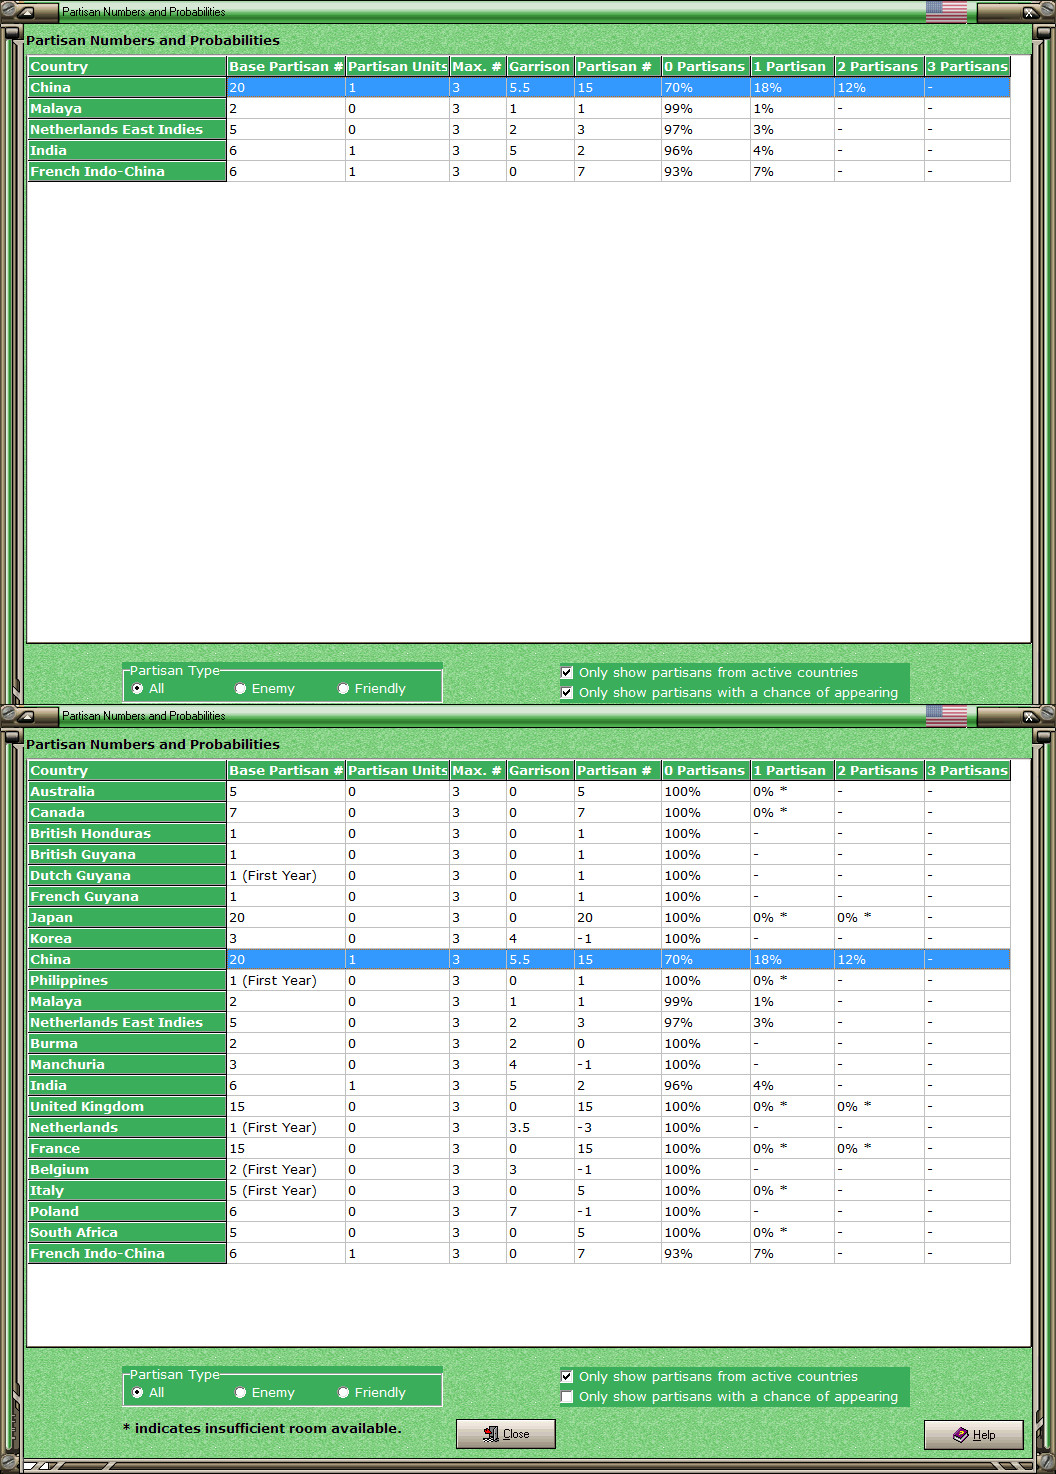Click Base Partisan # header in the upper window
Screen dimensions: 1056x1474
(x=286, y=67)
